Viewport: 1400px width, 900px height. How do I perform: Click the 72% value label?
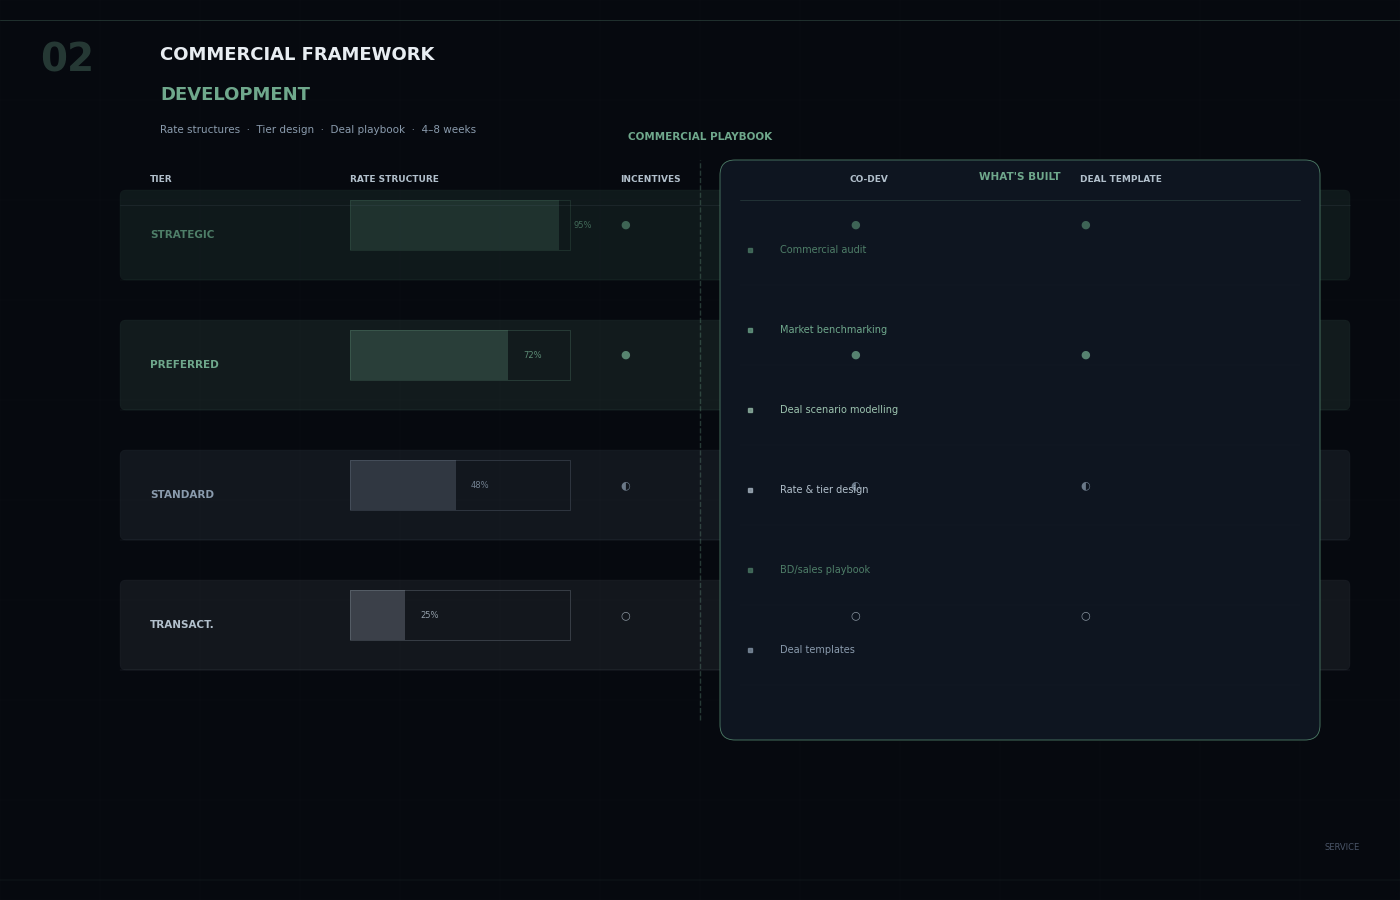(532, 355)
